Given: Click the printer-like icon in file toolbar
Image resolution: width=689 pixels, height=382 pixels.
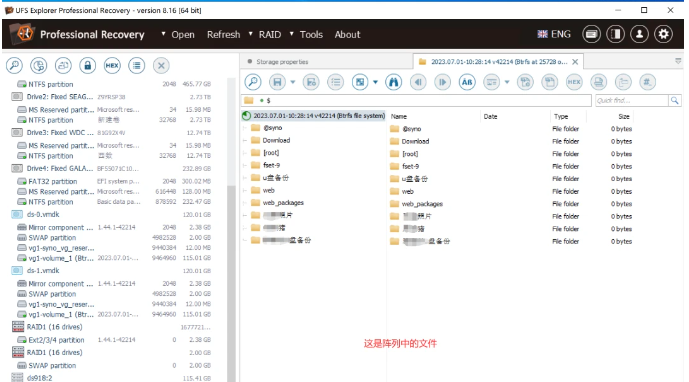Looking at the screenshot, I should tap(598, 82).
